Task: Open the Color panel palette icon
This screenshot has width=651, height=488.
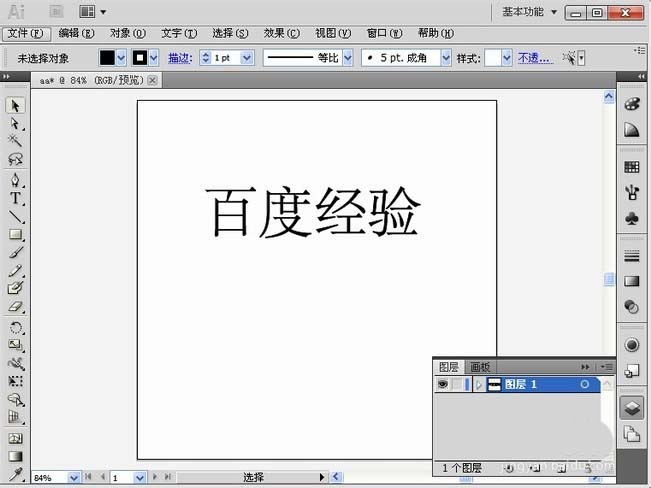Action: click(x=631, y=104)
